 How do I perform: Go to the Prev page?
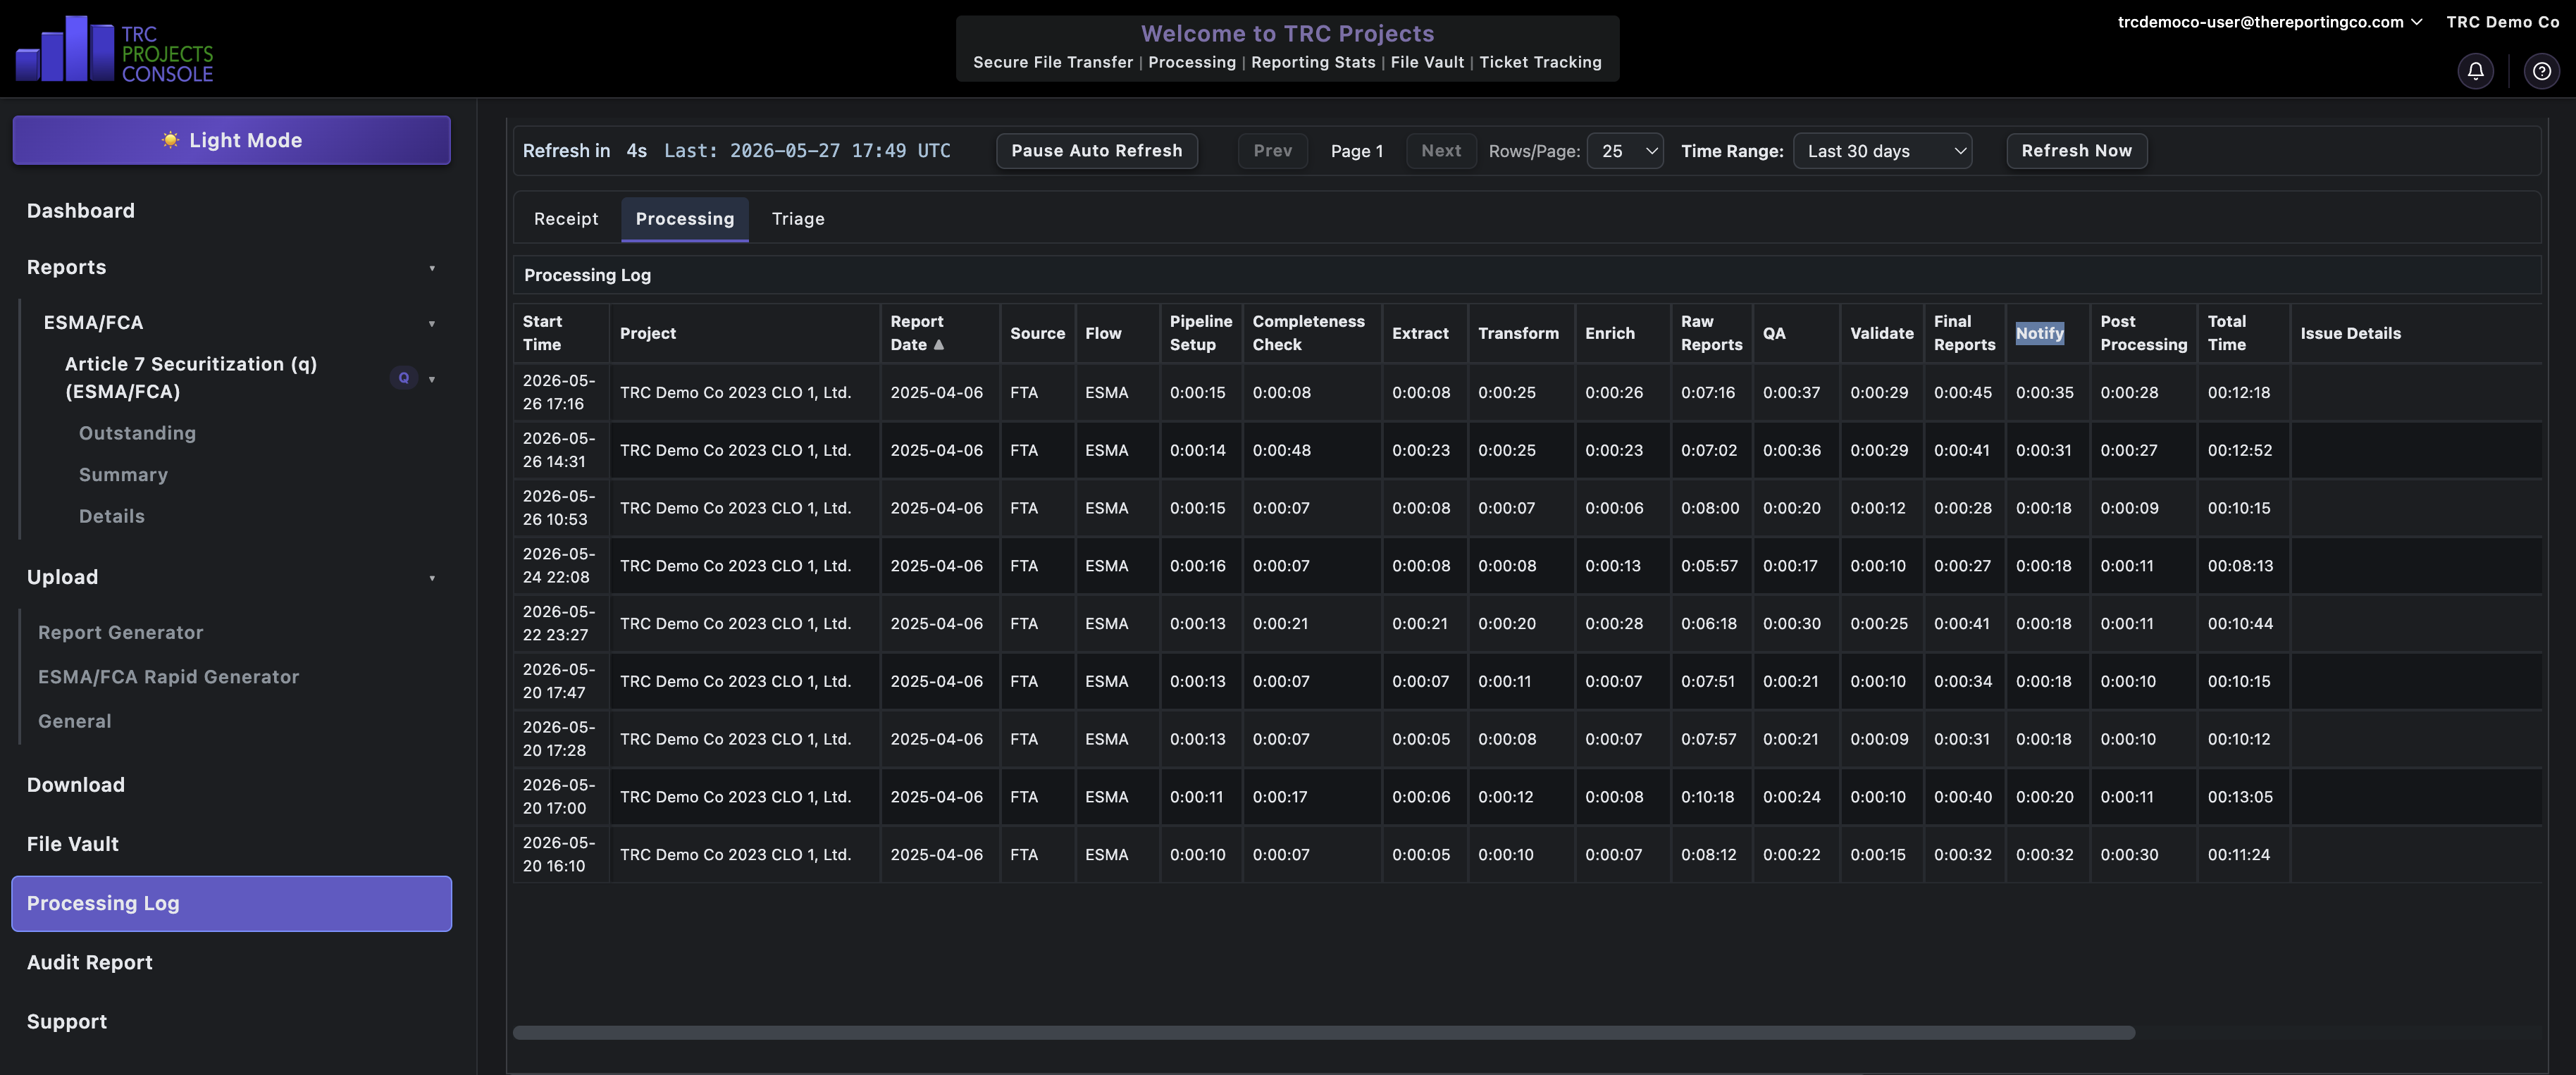[x=1272, y=151]
